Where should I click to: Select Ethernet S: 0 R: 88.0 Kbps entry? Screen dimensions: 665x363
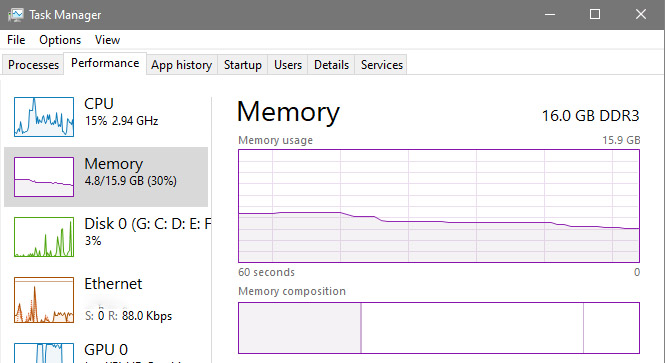click(x=106, y=300)
